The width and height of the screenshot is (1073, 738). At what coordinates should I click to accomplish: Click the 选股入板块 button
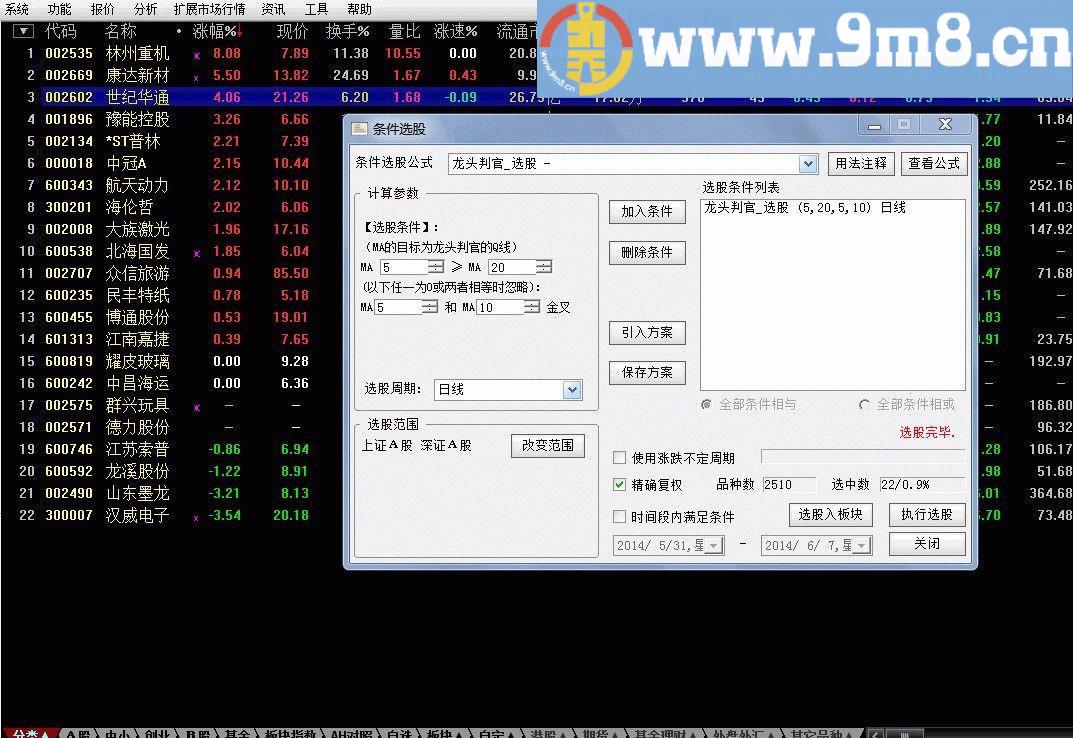click(831, 515)
